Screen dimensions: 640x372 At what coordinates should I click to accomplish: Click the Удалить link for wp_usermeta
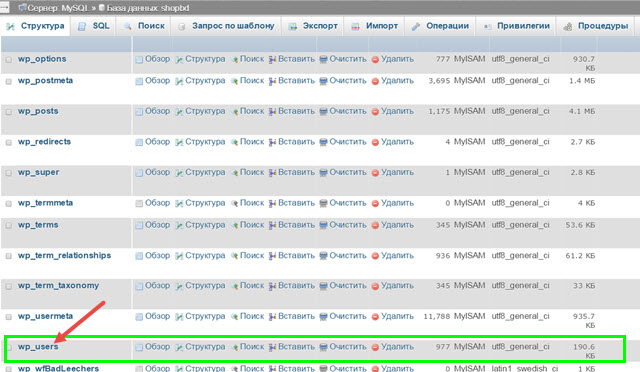[397, 316]
